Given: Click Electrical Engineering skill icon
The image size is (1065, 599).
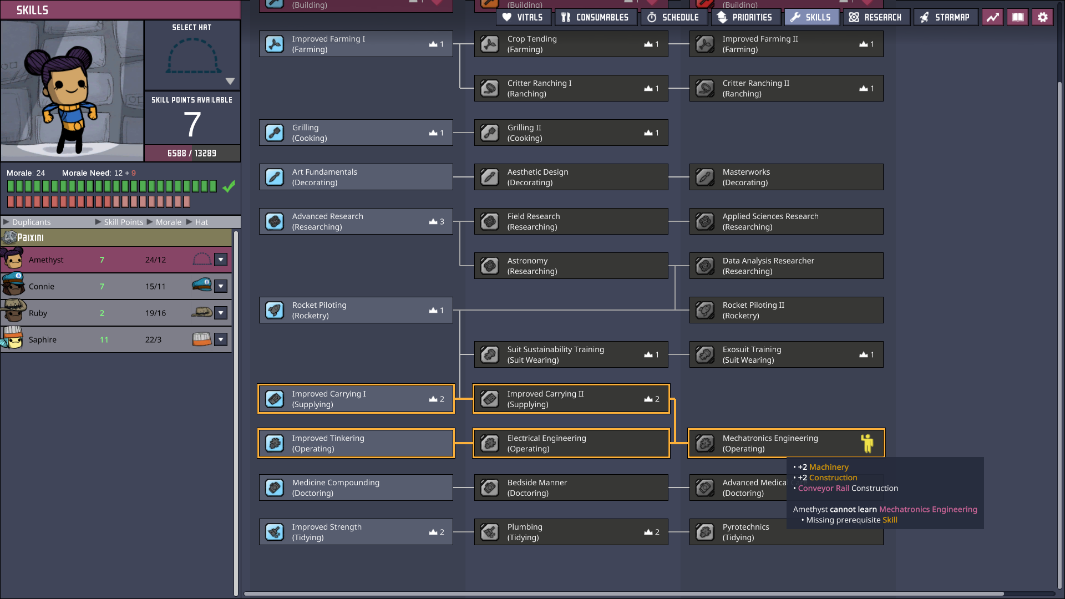Looking at the screenshot, I should (490, 443).
